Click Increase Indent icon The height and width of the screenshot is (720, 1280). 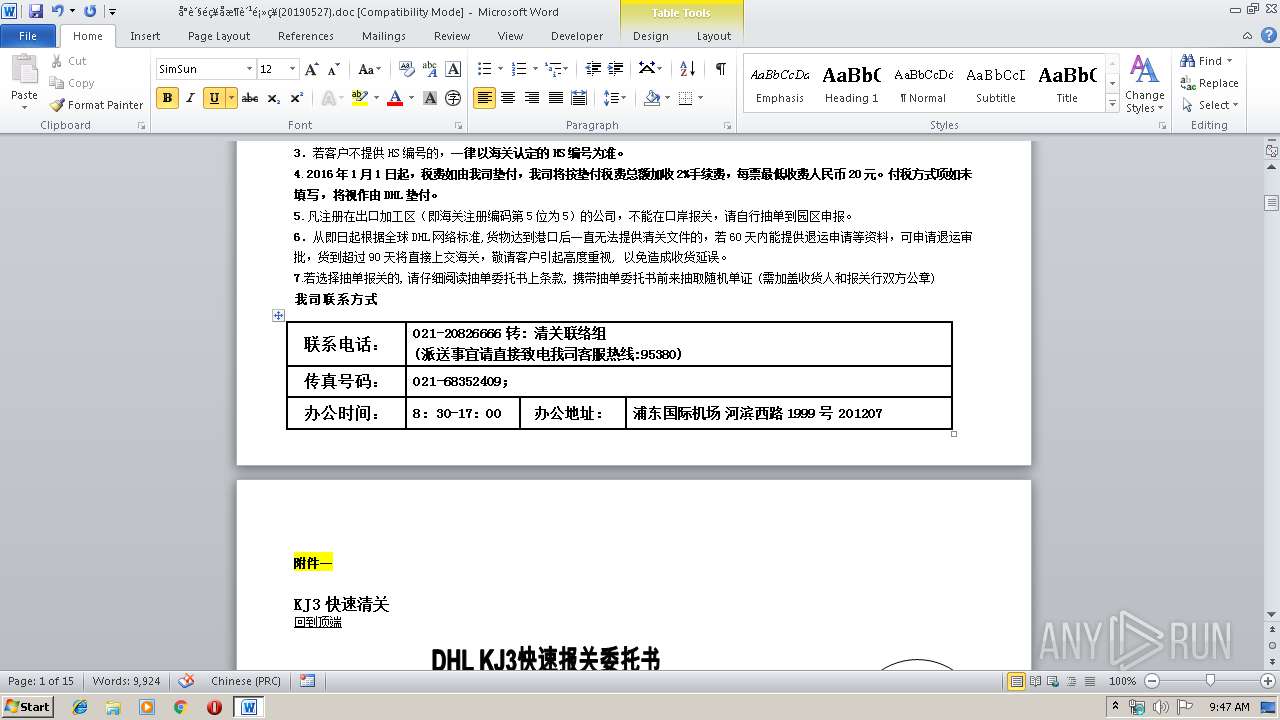tap(616, 69)
